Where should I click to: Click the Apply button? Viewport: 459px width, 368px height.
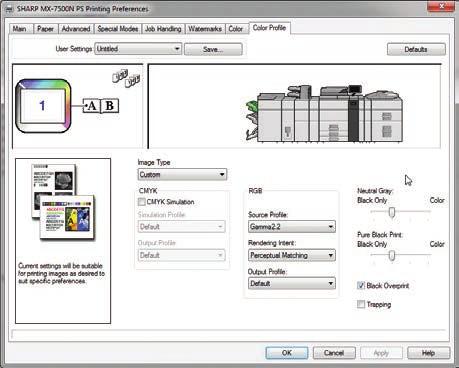381,353
